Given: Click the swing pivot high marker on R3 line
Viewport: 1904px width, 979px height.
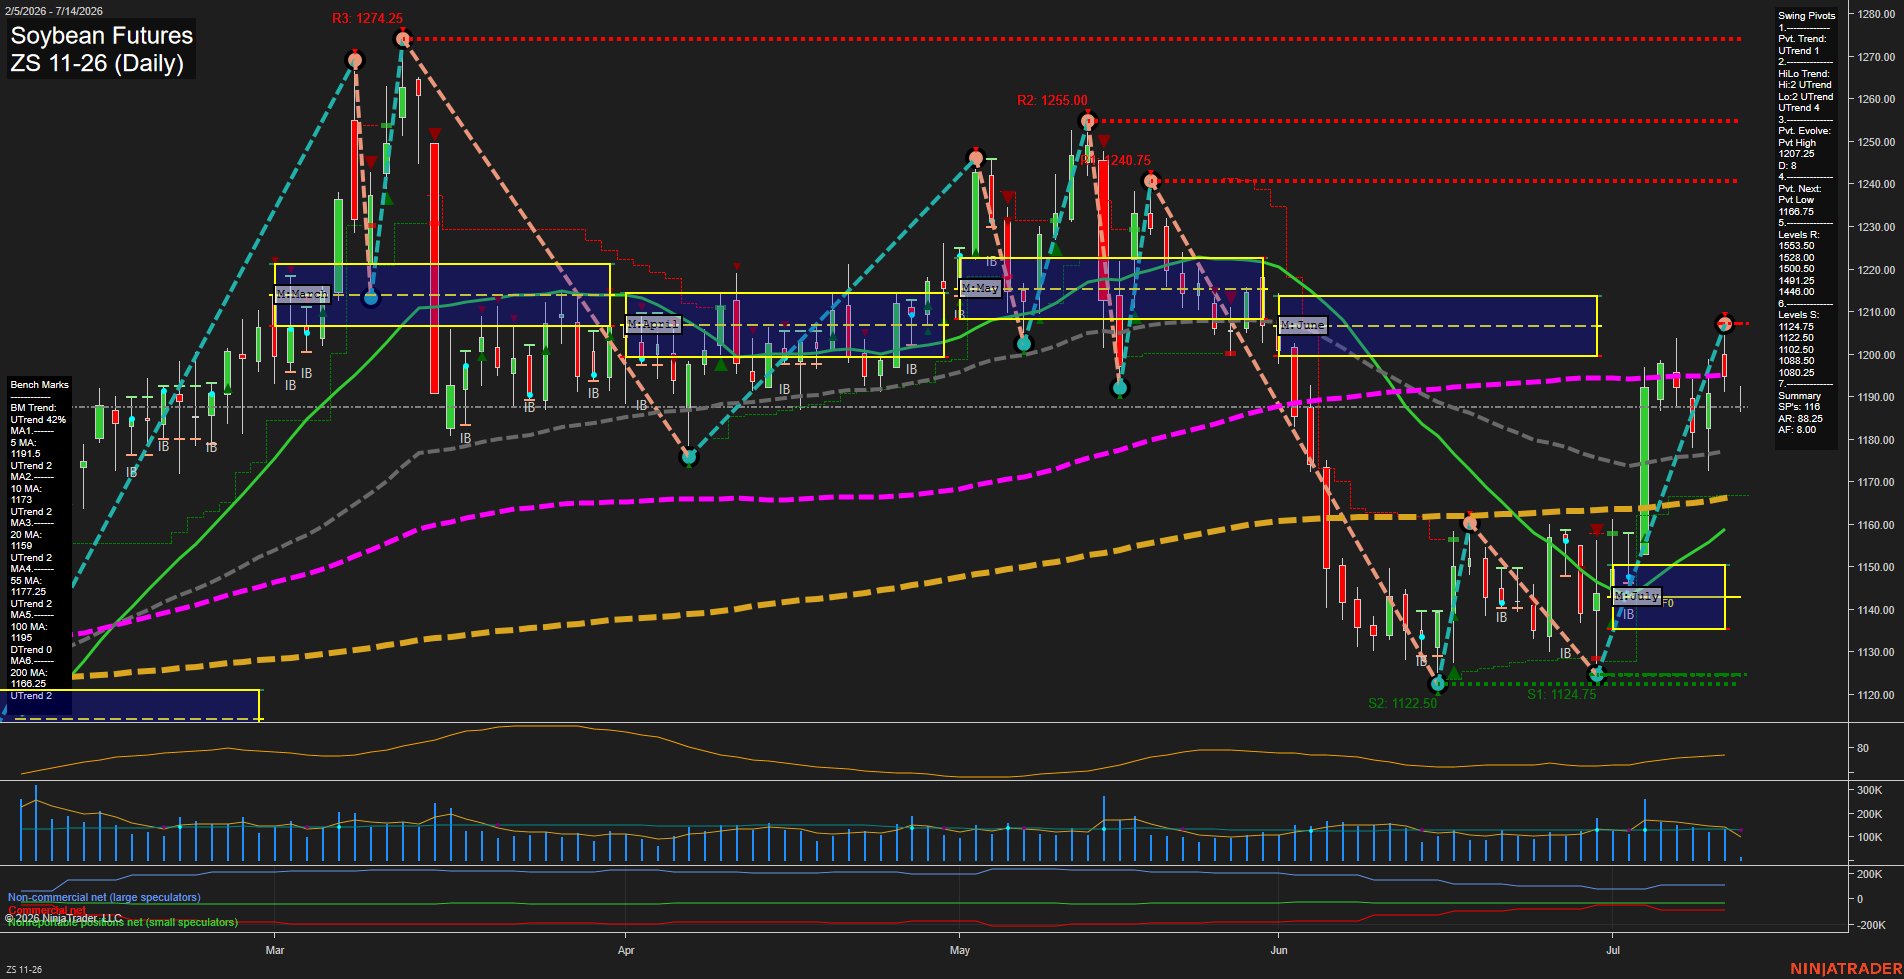Looking at the screenshot, I should click(403, 39).
